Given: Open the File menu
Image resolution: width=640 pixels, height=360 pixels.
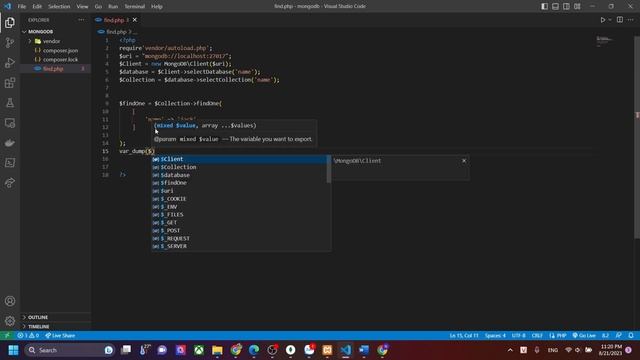Looking at the screenshot, I should [22, 7].
